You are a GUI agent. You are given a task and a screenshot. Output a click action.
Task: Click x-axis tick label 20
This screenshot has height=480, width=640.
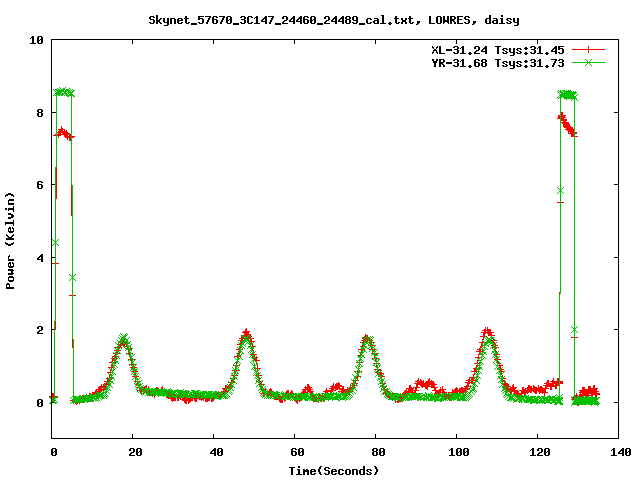point(135,452)
